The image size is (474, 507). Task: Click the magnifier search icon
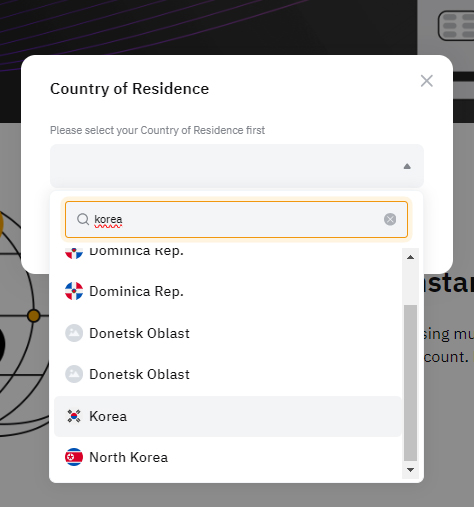point(83,219)
